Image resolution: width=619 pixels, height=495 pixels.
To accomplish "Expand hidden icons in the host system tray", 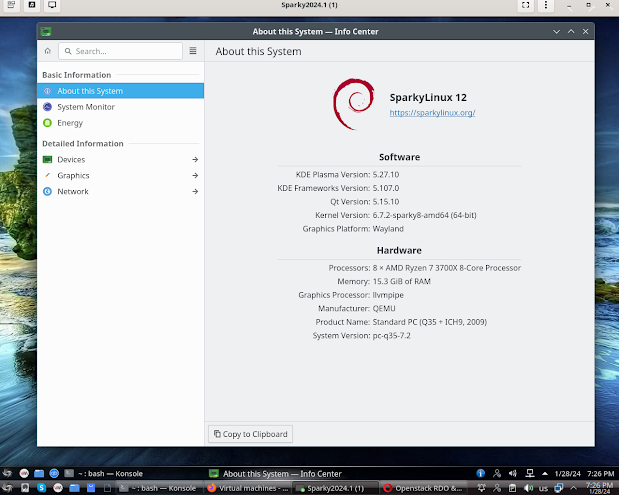I will pos(574,488).
